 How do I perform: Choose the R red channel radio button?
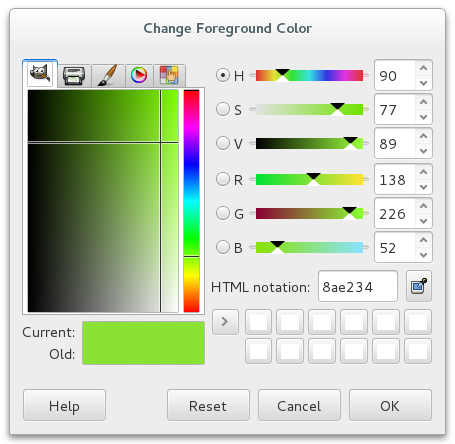[x=223, y=179]
